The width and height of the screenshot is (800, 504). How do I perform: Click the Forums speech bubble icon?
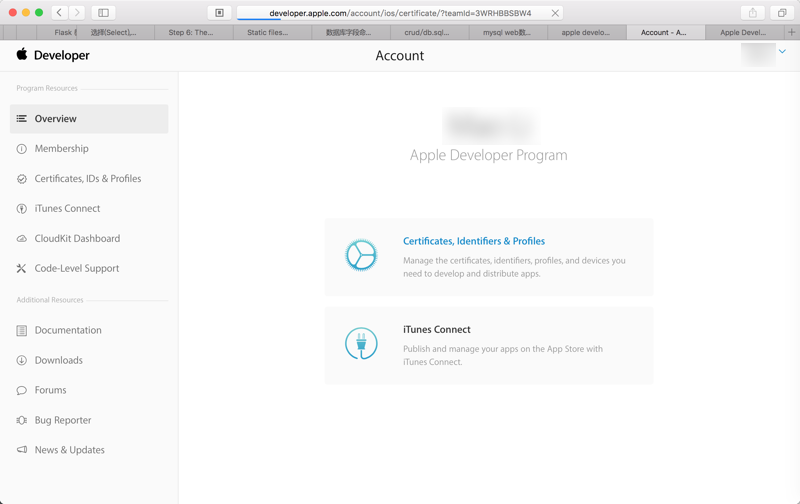pos(21,390)
